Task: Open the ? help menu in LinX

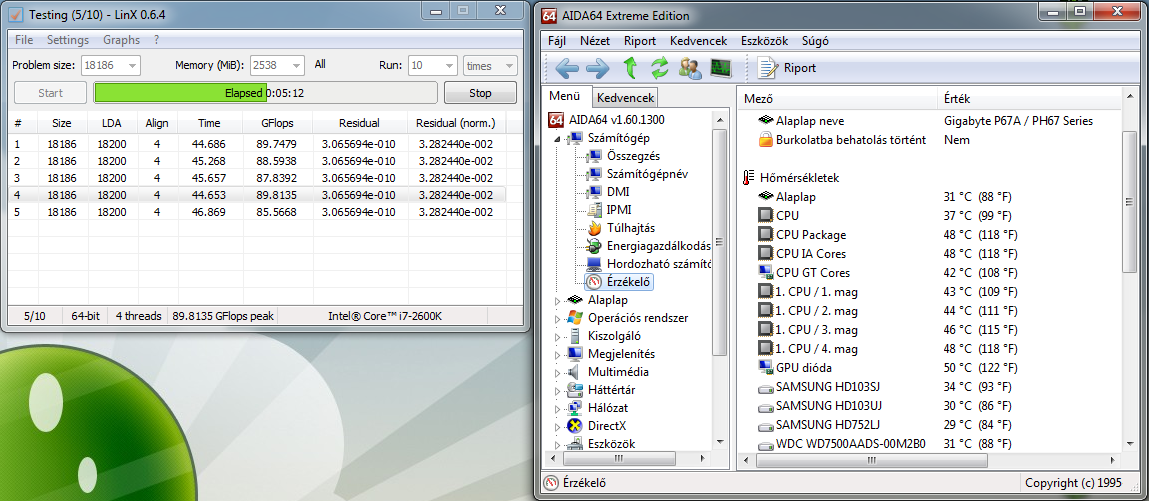Action: 157,40
